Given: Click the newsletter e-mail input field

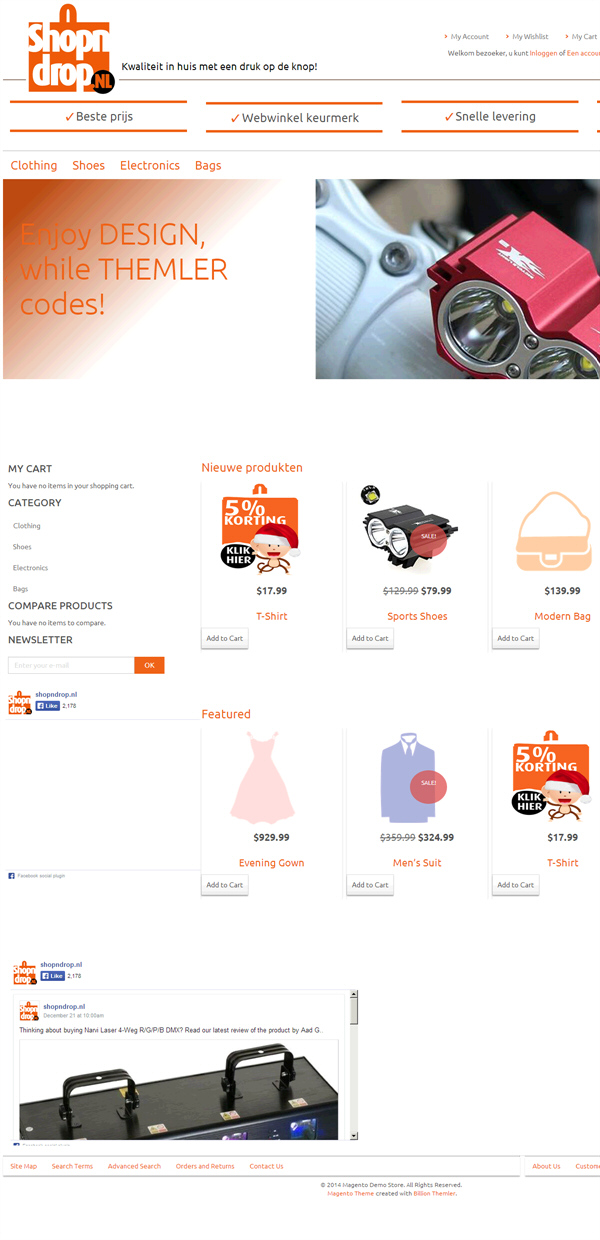Looking at the screenshot, I should click(x=71, y=665).
